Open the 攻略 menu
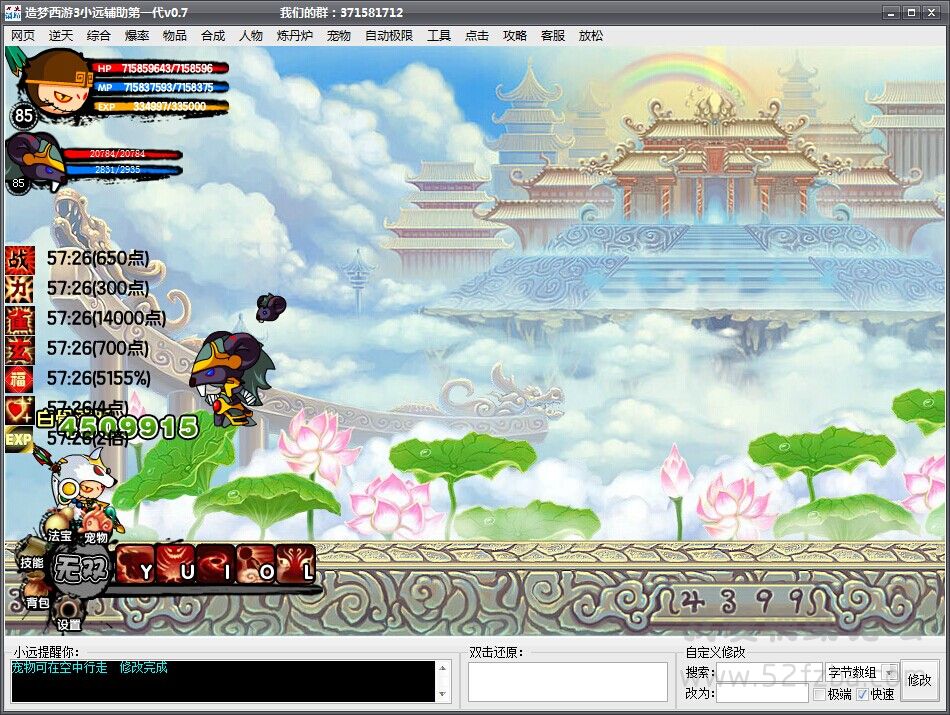Image resolution: width=950 pixels, height=715 pixels. (x=515, y=36)
